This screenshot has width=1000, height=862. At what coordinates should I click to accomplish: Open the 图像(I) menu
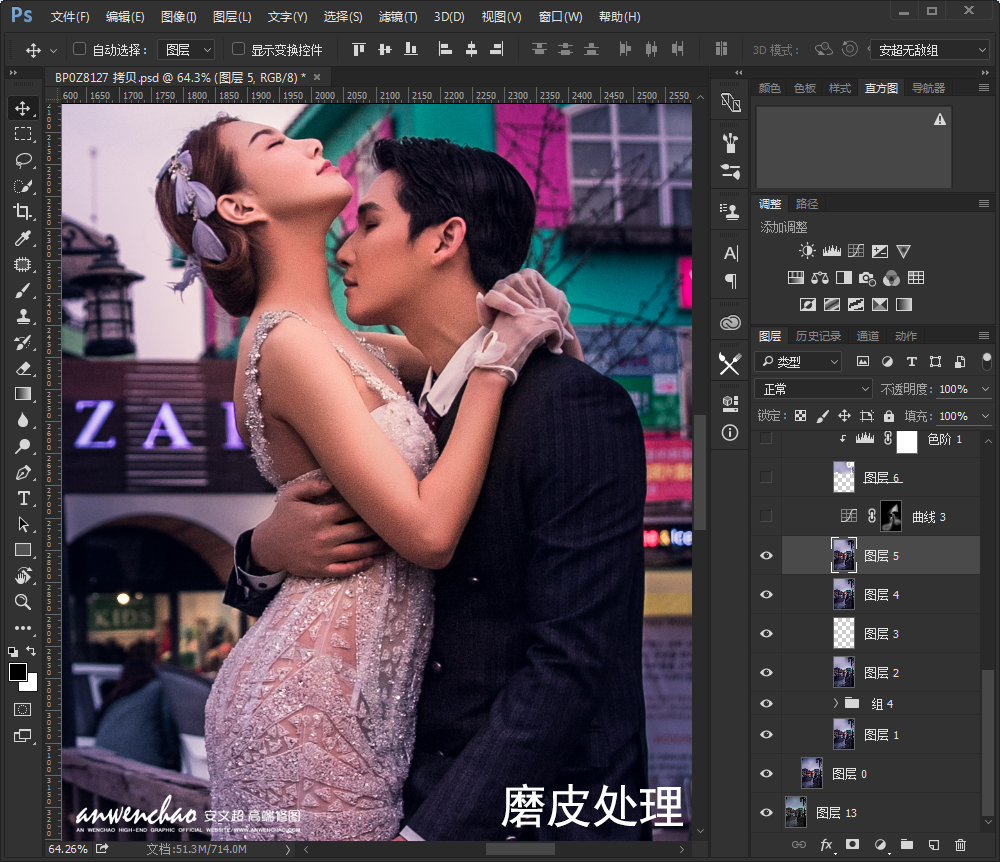coord(179,17)
